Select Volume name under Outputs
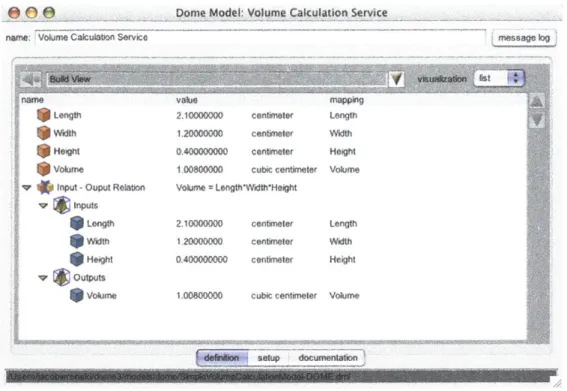567x391 pixels. pyautogui.click(x=102, y=296)
